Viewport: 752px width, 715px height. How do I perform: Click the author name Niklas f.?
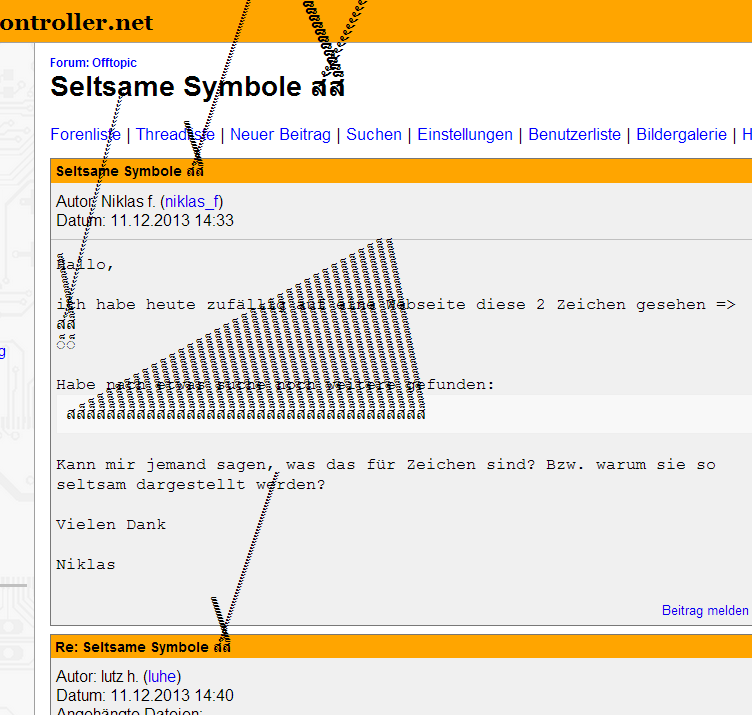pyautogui.click(x=129, y=201)
